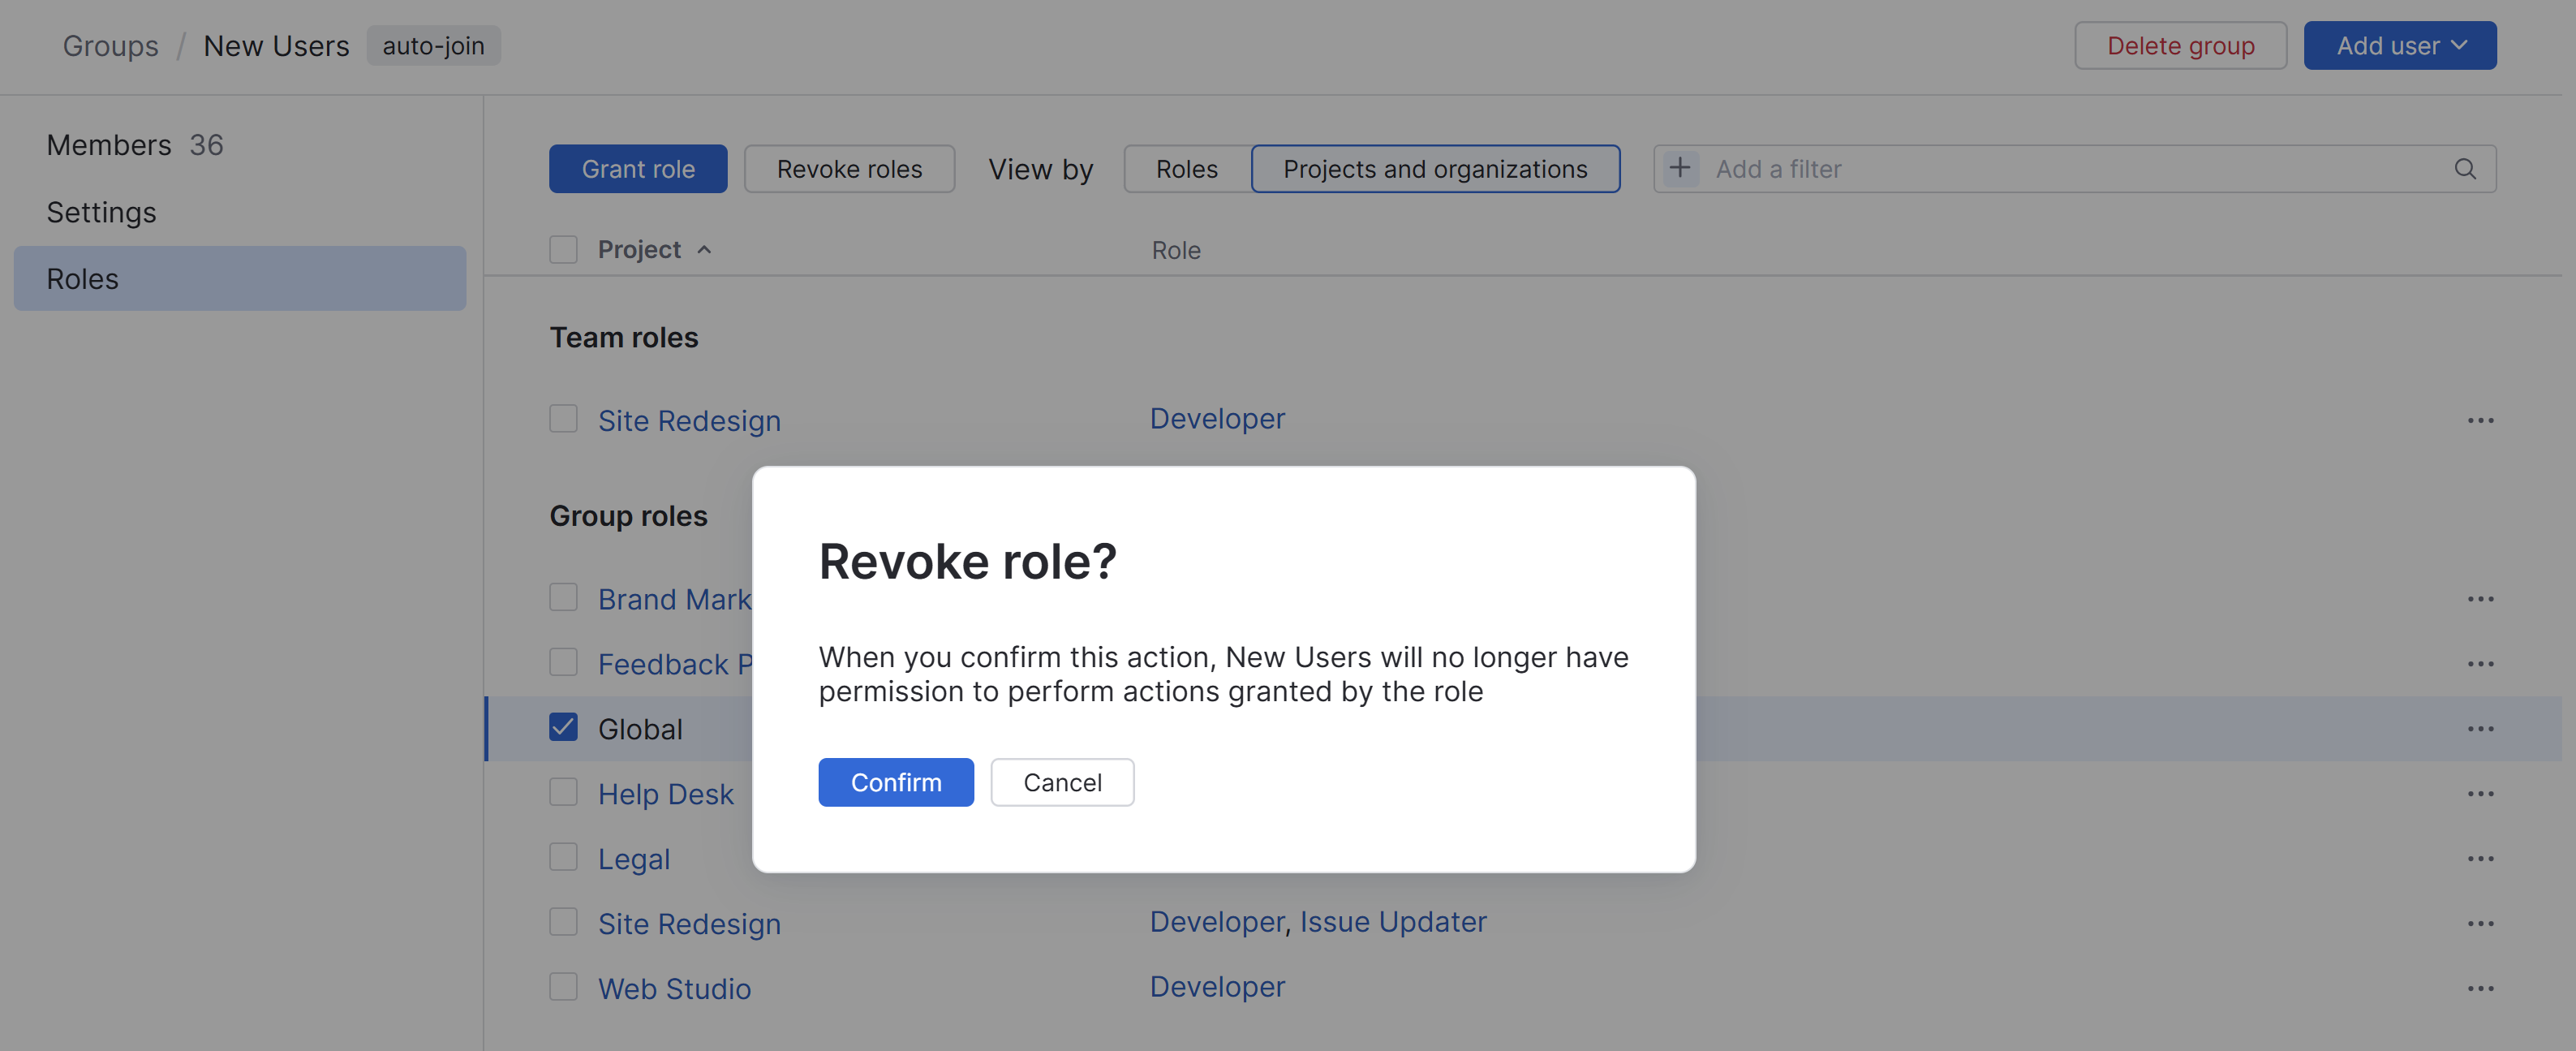Open Groups breadcrumb link
The width and height of the screenshot is (2576, 1051).
tap(110, 46)
